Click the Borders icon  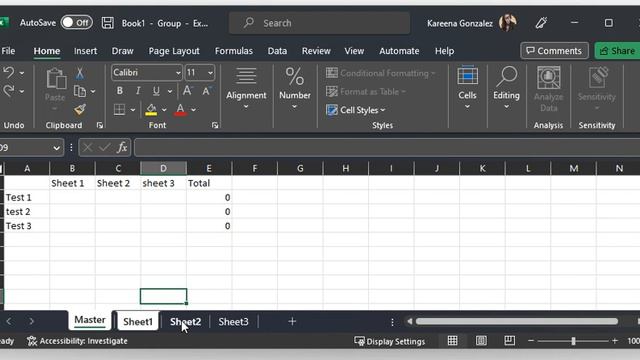pos(119,109)
